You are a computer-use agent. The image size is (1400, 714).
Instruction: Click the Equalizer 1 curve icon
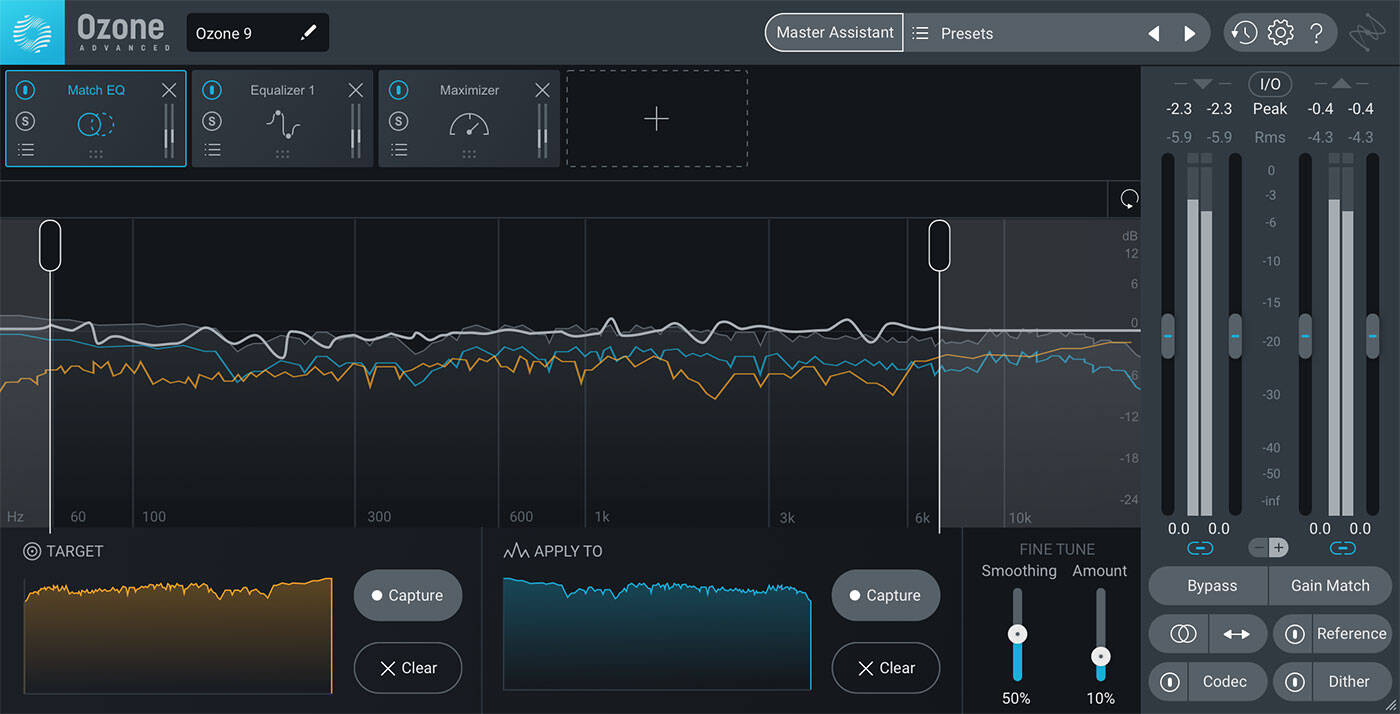coord(282,126)
